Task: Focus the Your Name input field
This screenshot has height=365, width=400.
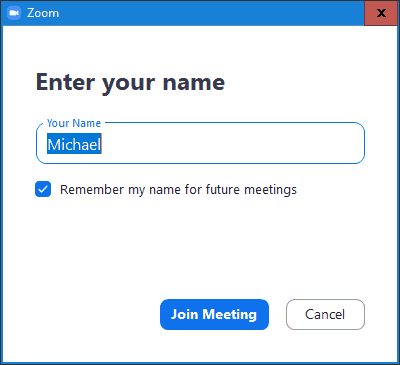Action: (x=200, y=144)
